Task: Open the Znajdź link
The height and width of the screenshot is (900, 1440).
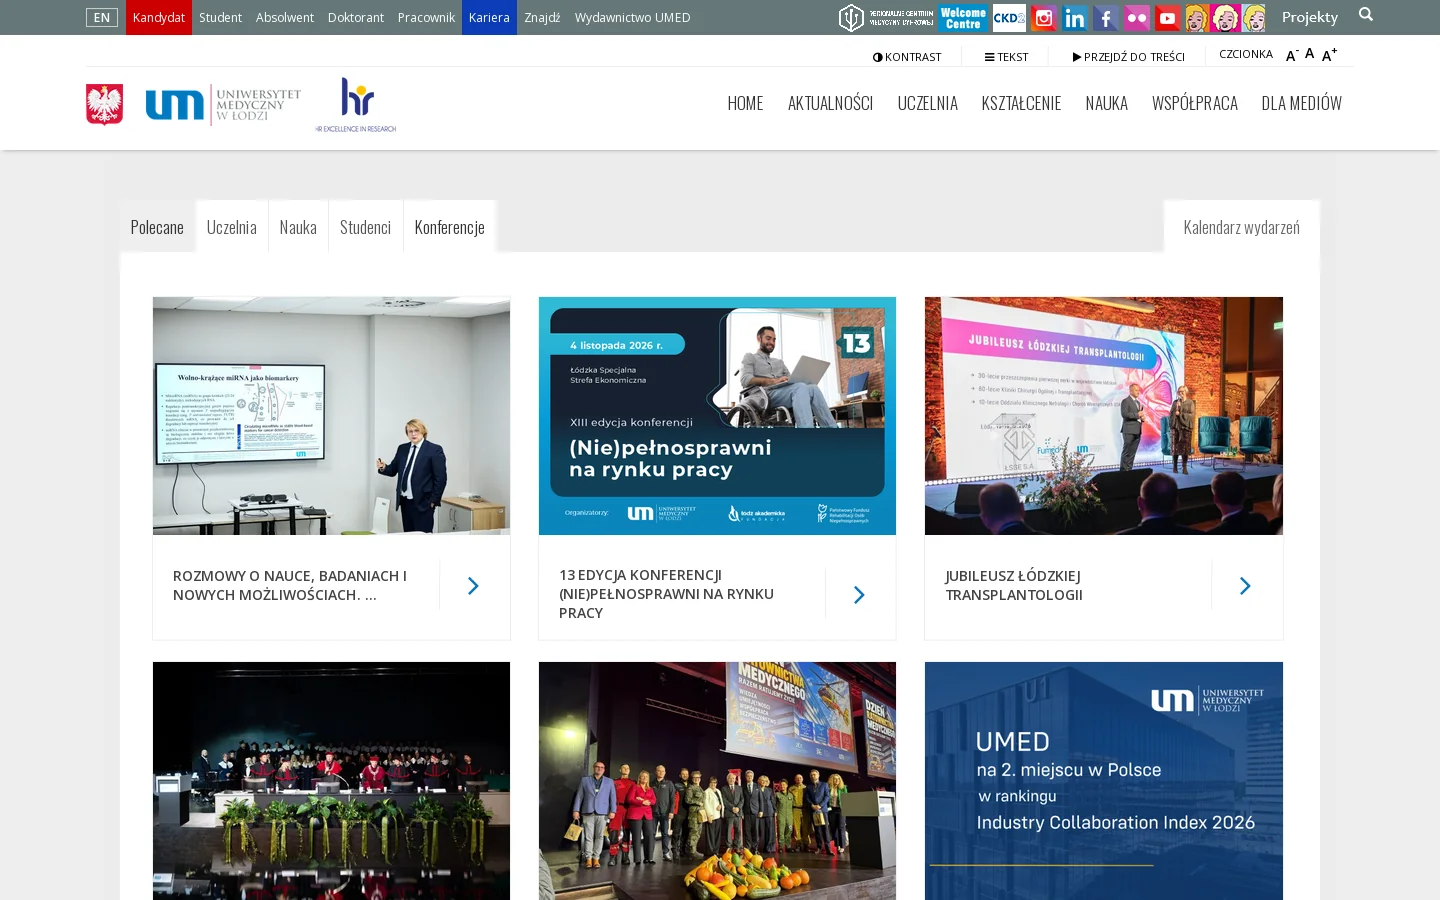Action: 542,17
